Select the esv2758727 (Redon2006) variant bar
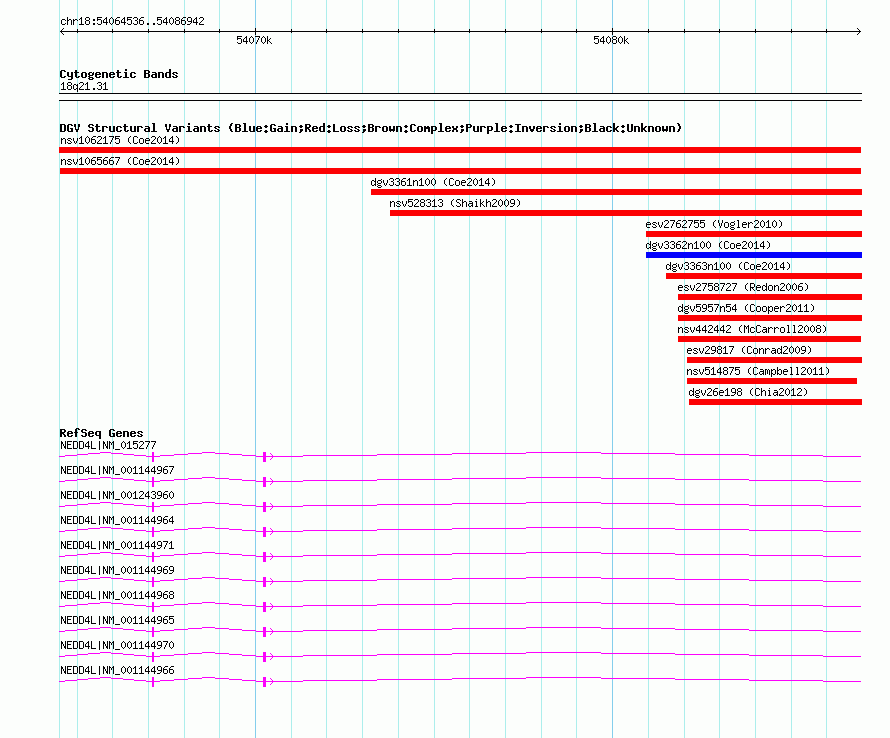The image size is (890, 738). (x=770, y=297)
